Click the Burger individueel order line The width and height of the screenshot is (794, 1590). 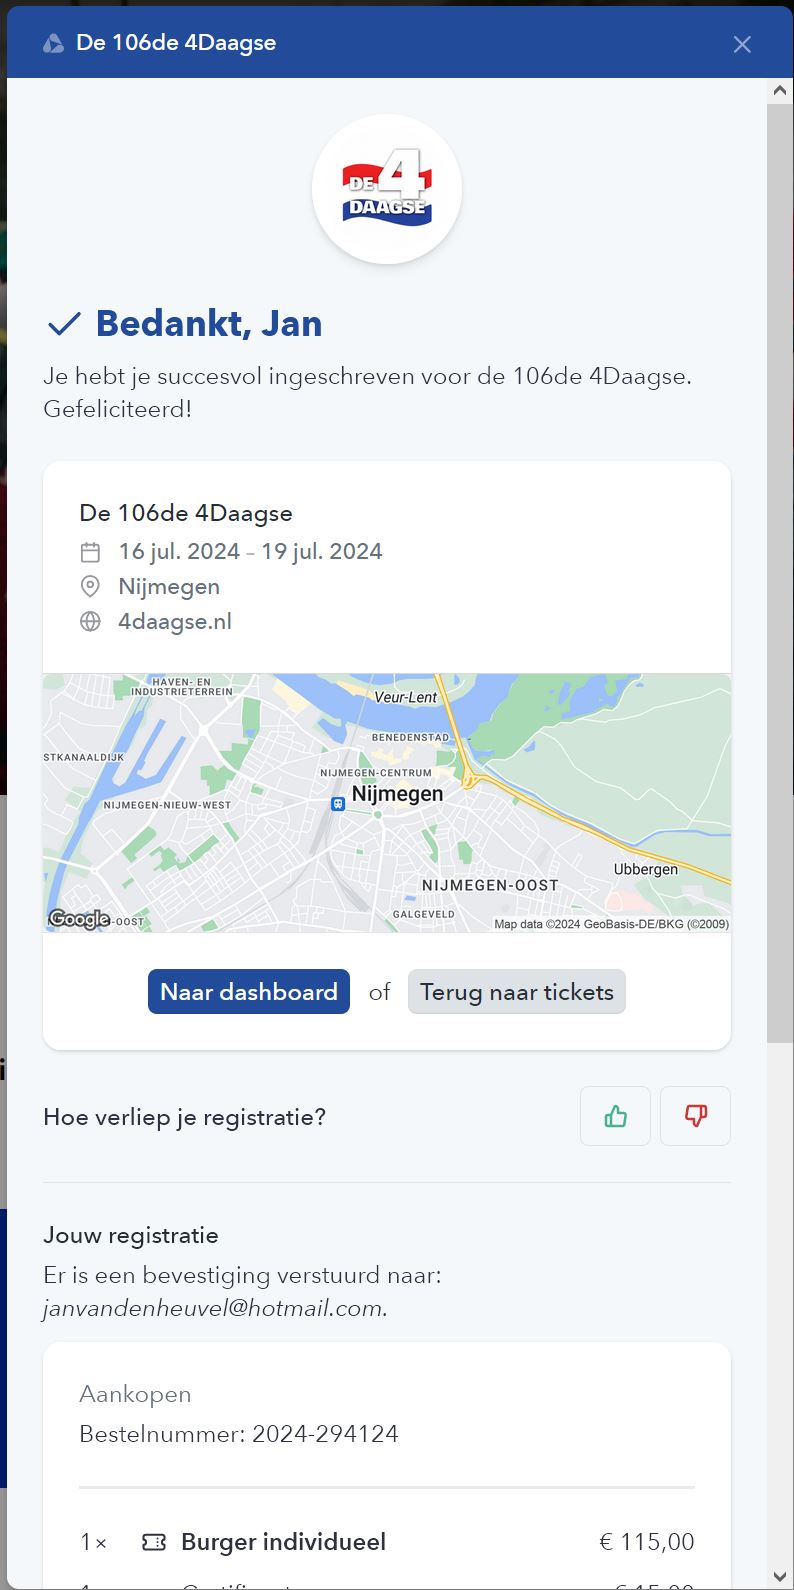click(x=387, y=1542)
